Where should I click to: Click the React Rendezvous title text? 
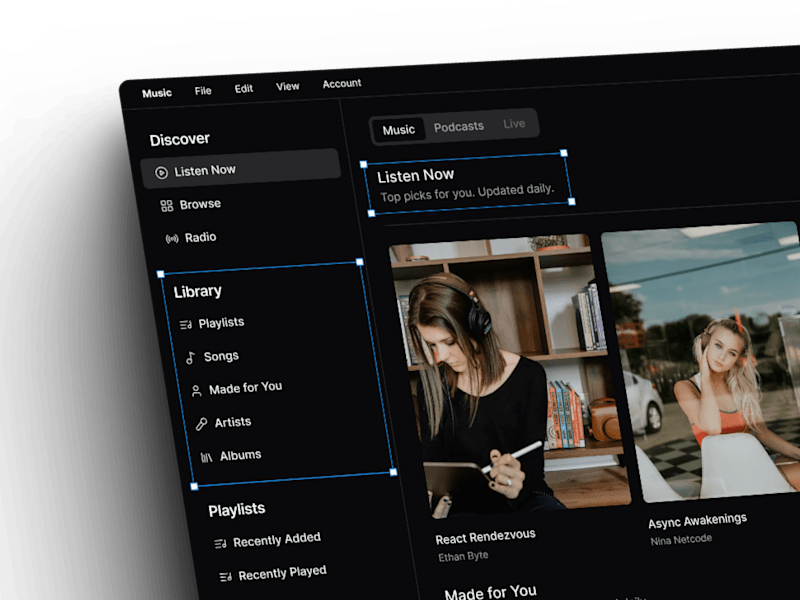point(485,537)
